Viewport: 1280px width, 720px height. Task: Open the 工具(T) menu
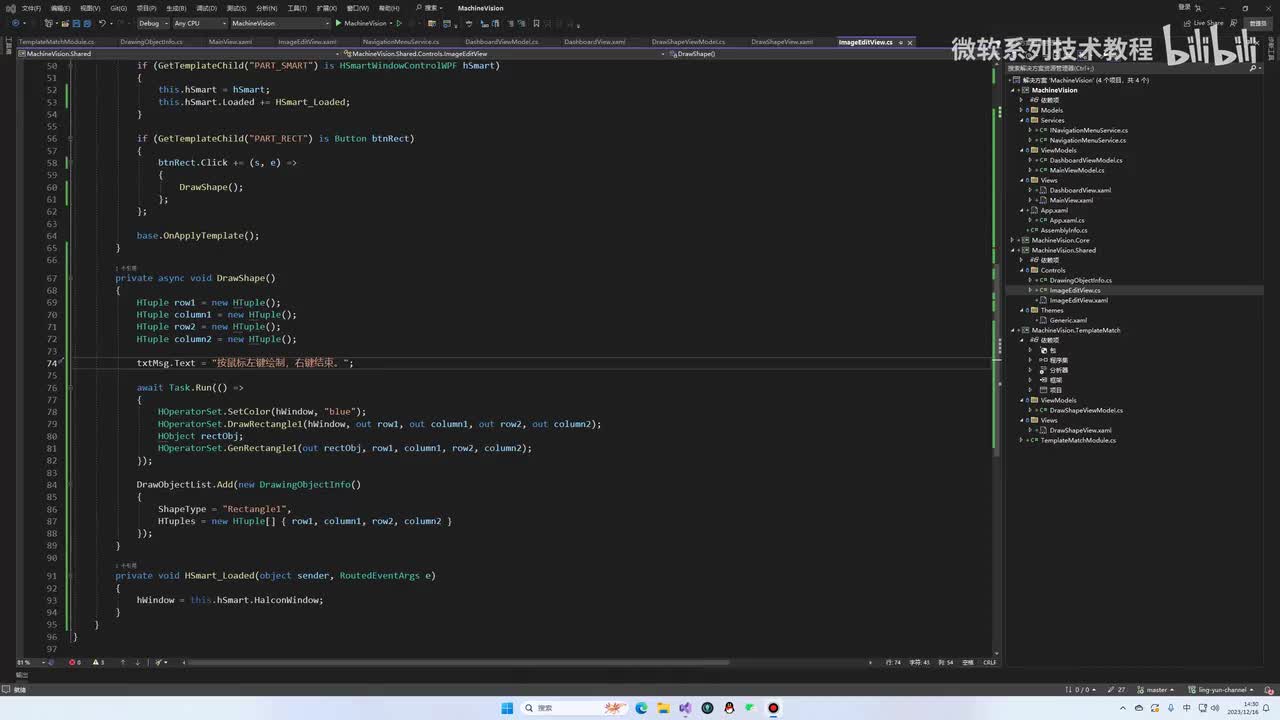click(x=297, y=8)
